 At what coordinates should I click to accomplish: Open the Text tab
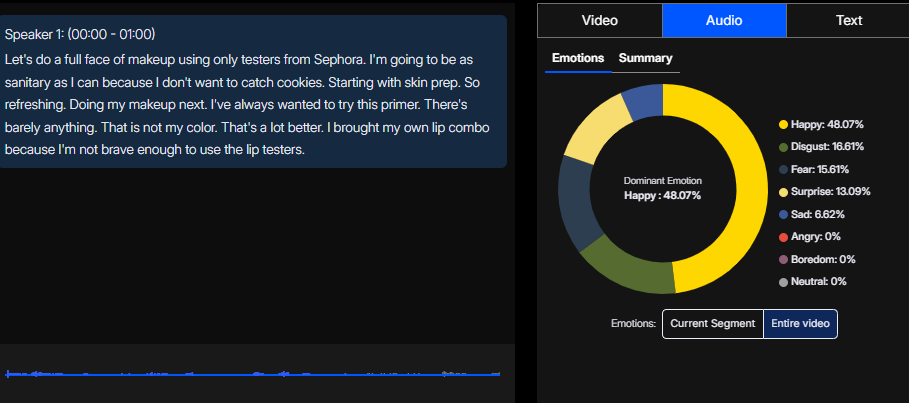(x=848, y=20)
